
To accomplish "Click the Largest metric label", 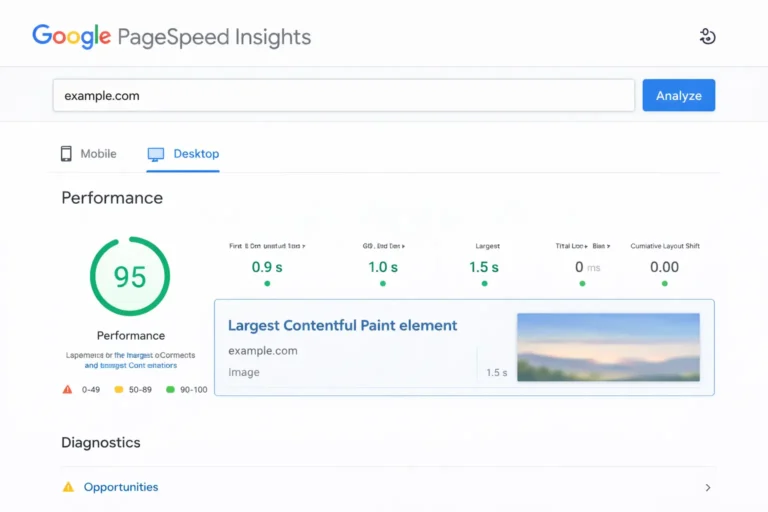I will point(487,246).
